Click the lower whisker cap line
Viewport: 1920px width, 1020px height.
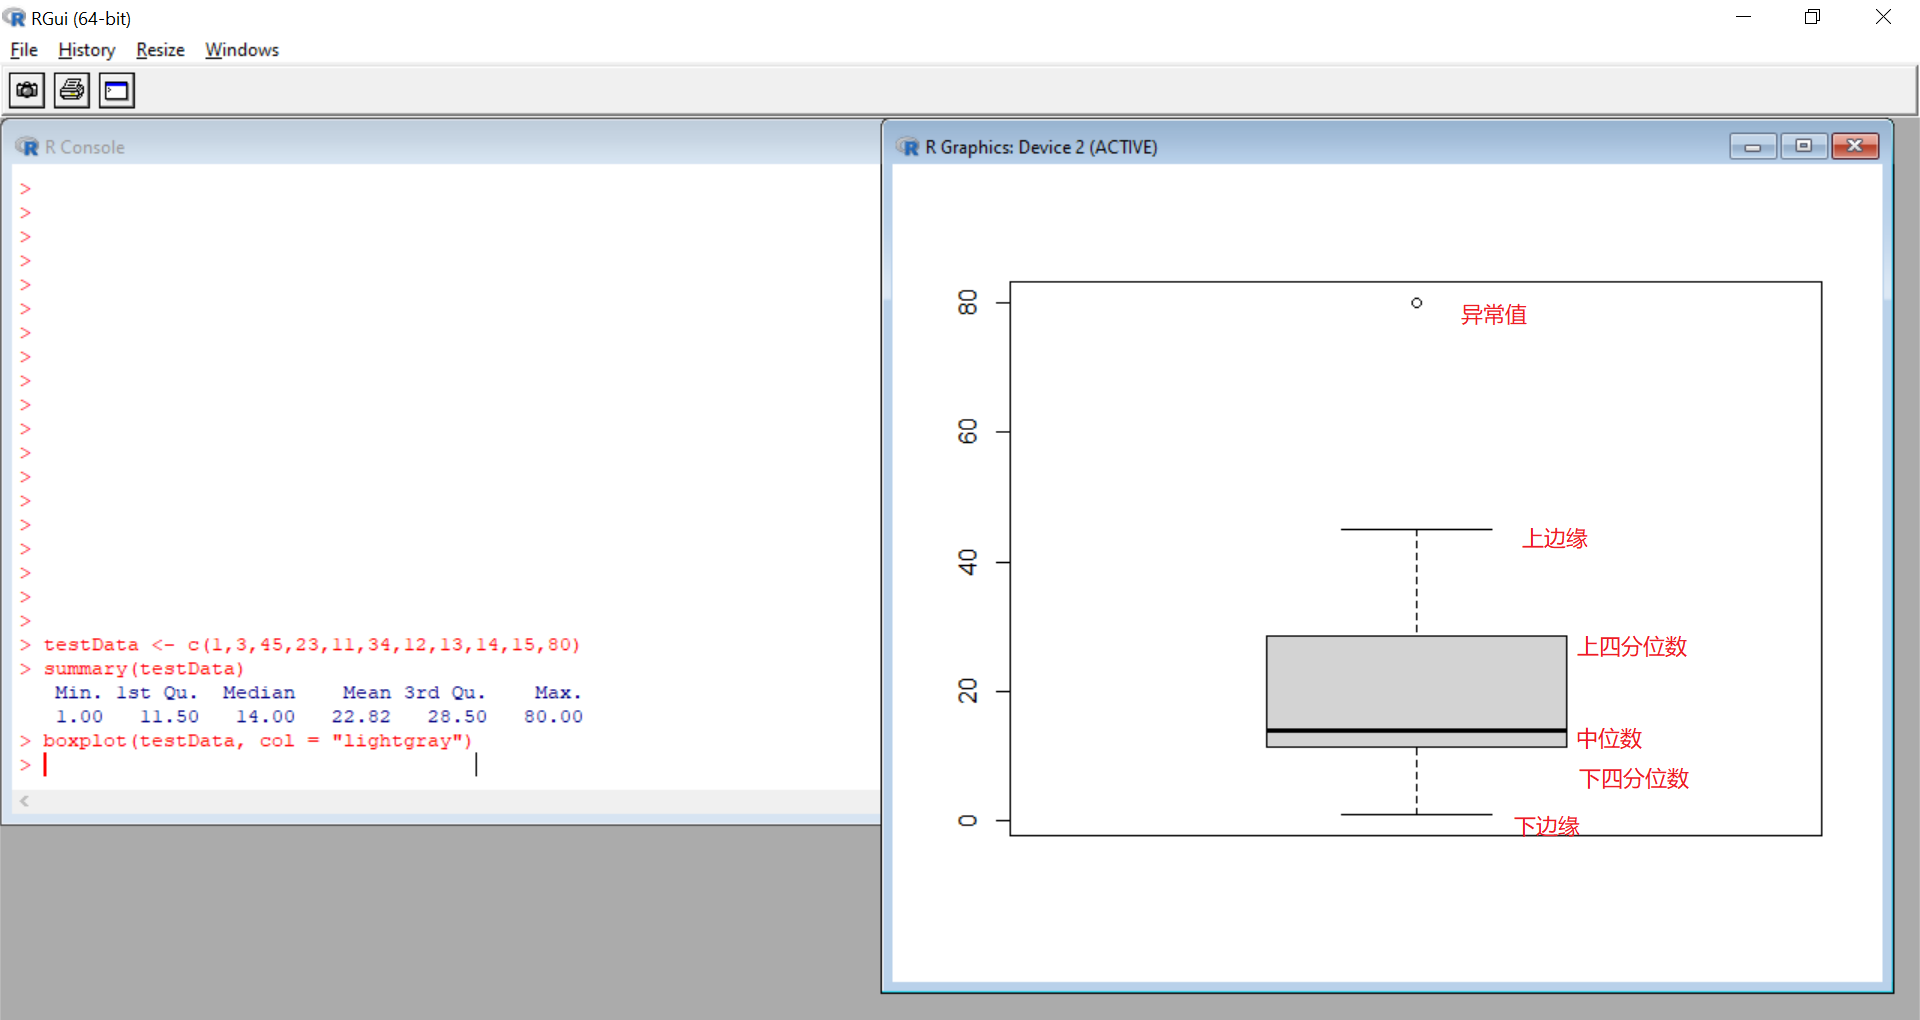click(x=1416, y=814)
